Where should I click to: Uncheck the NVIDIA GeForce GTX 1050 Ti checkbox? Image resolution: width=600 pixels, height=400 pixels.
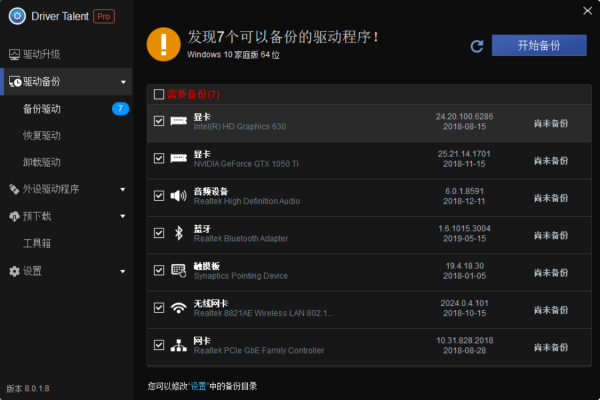click(x=159, y=158)
